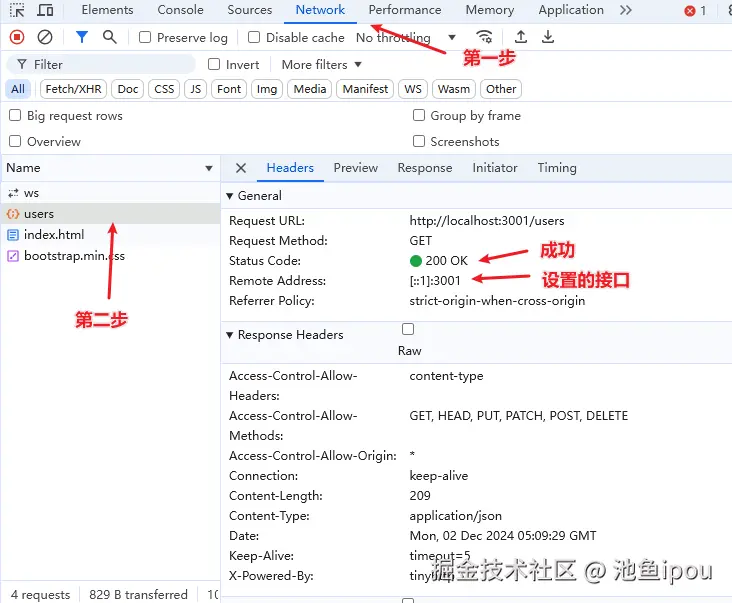The height and width of the screenshot is (603, 732).
Task: Switch to the Memory tab
Action: (x=490, y=10)
